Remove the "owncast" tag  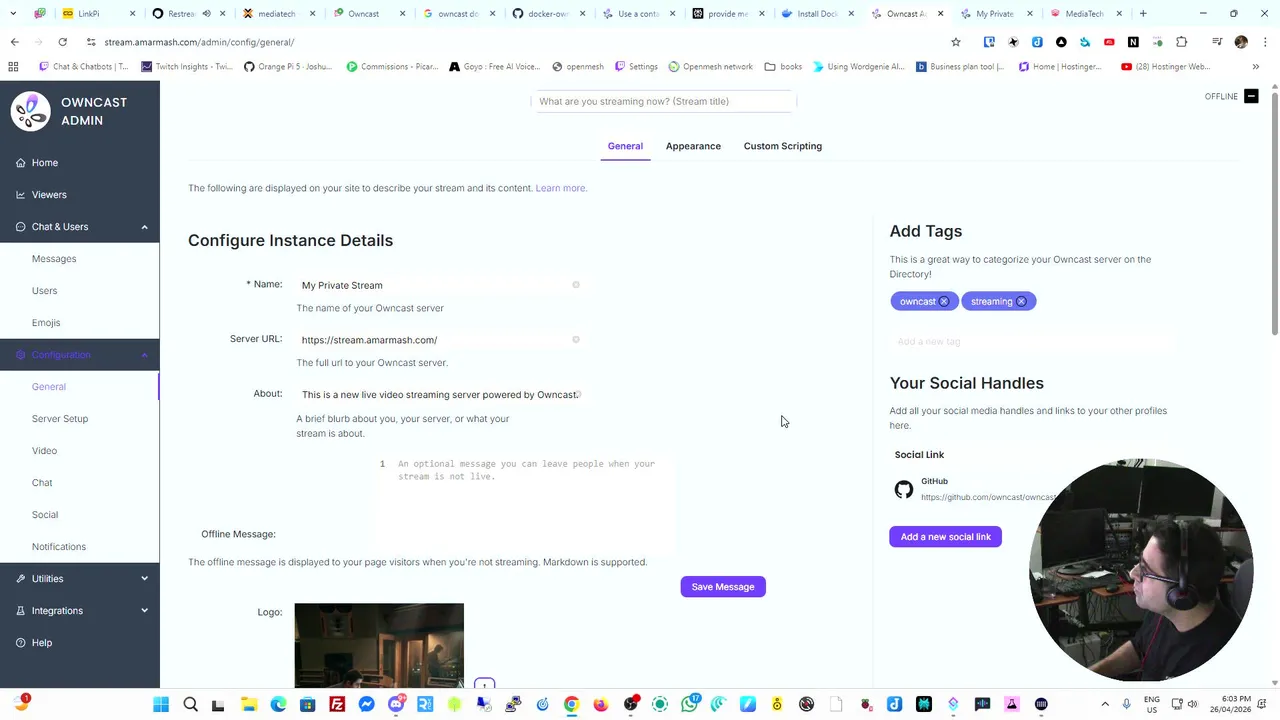944,301
